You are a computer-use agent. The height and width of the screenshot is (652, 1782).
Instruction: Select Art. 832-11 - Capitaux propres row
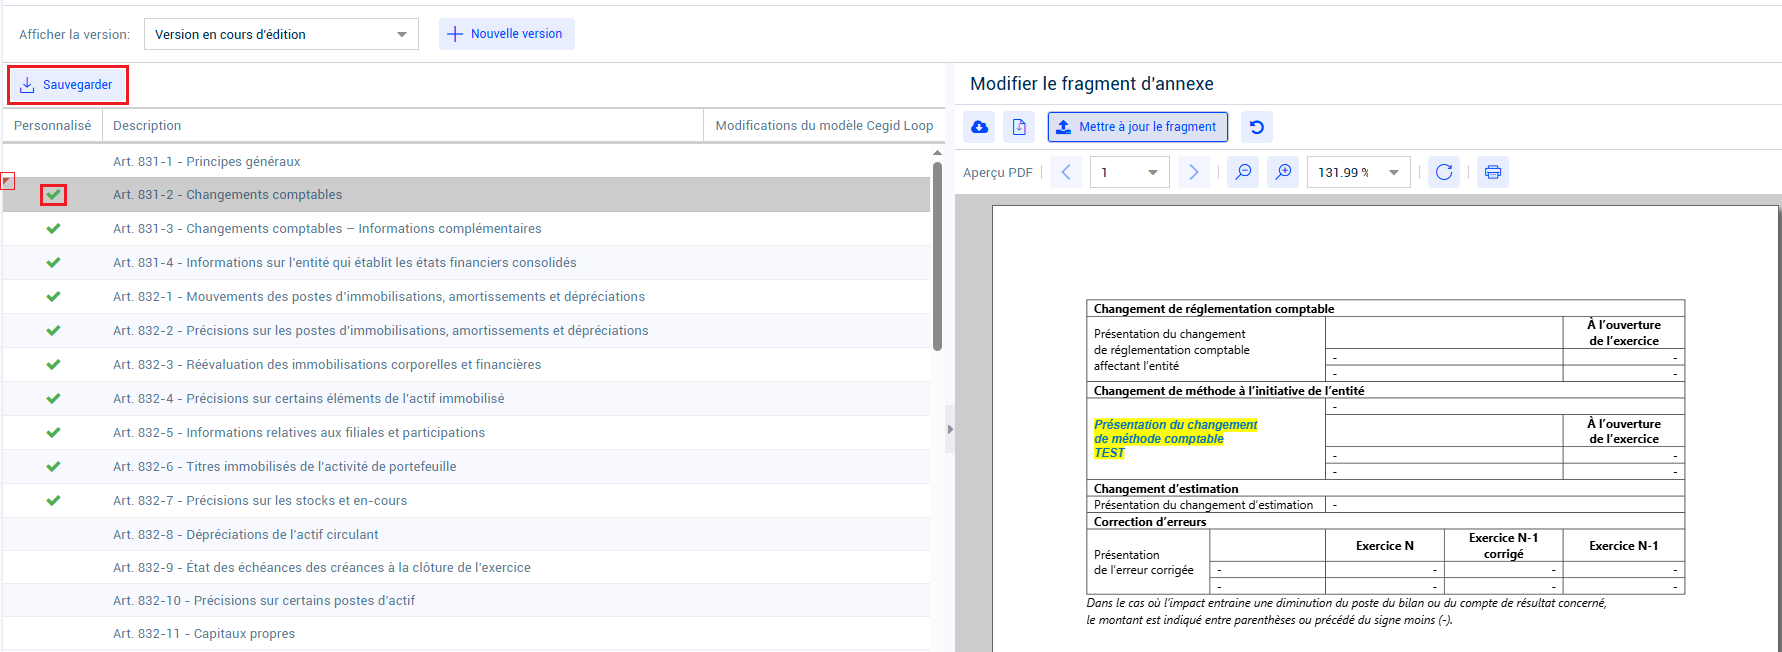(466, 634)
